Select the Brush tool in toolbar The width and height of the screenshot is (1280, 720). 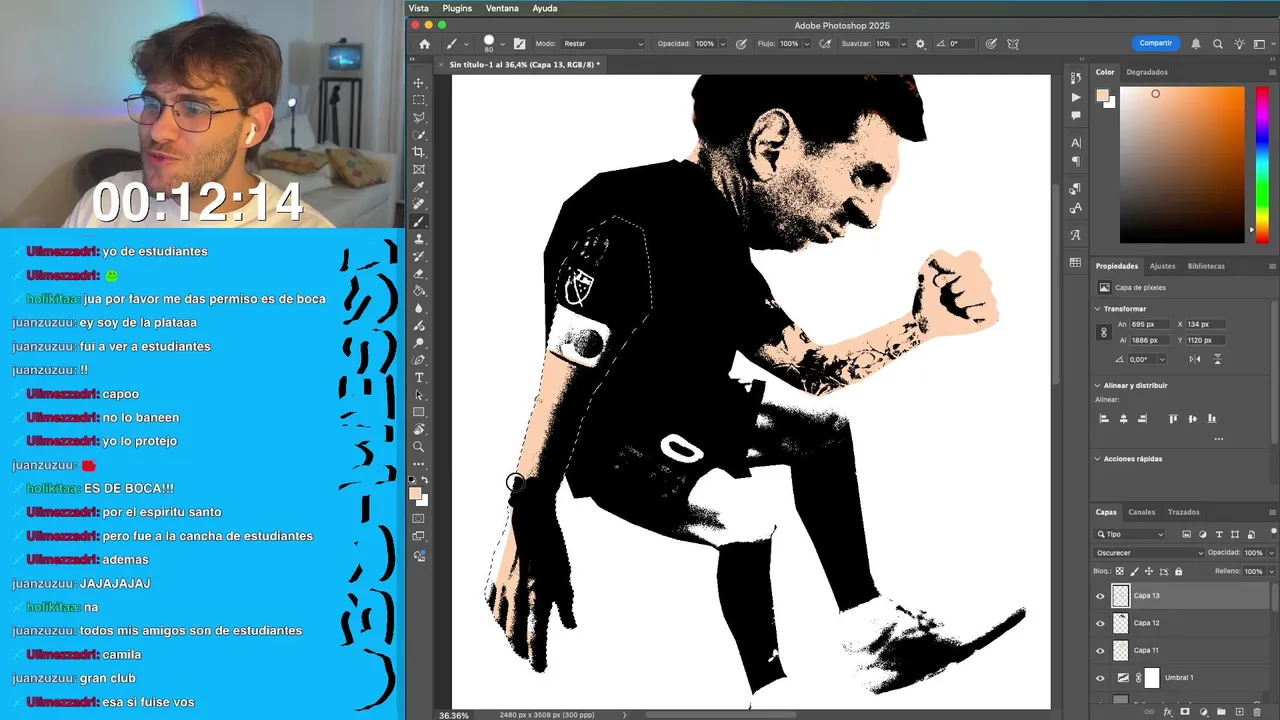click(x=419, y=222)
